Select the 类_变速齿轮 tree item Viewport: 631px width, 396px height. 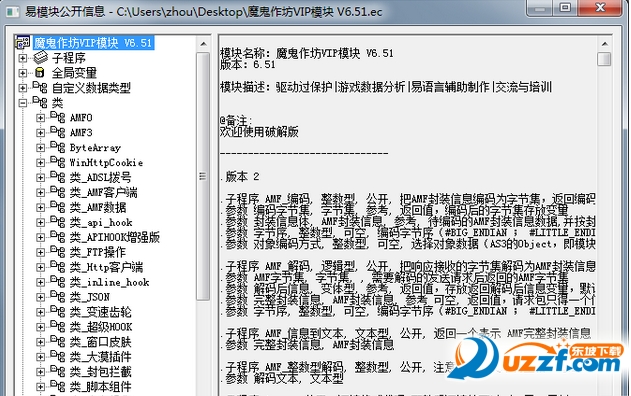(100, 312)
